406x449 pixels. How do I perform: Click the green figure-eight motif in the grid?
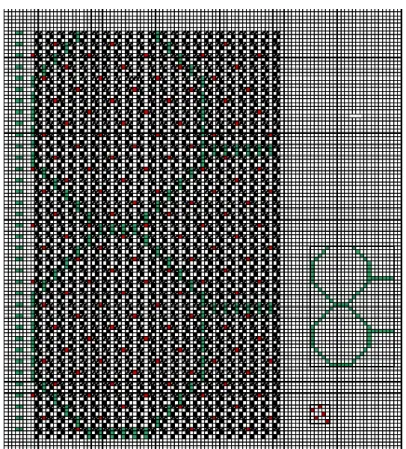352,307
